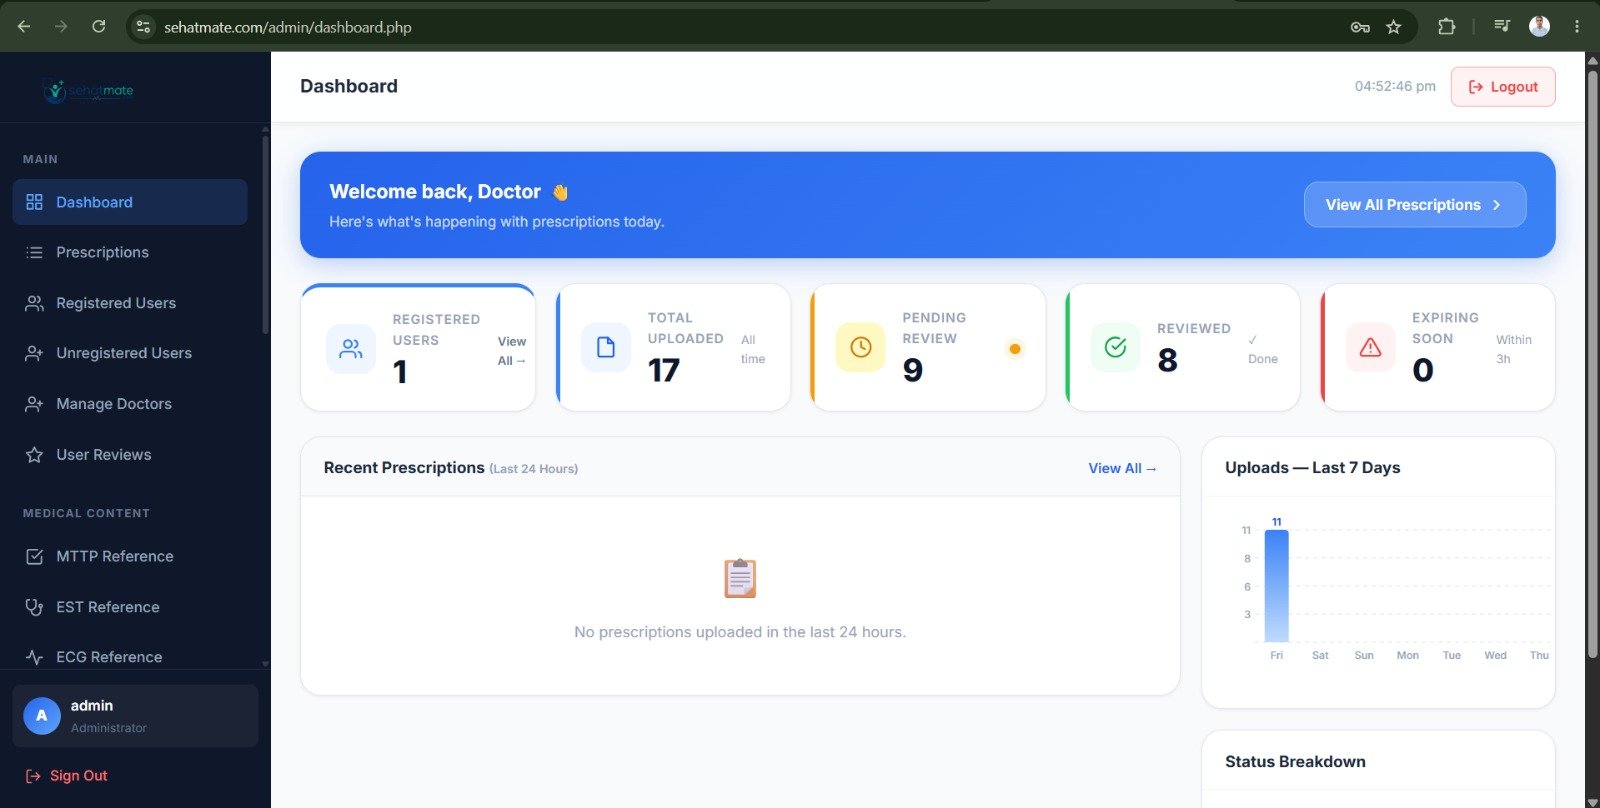1600x808 pixels.
Task: Open Dashboard in the sidebar menu
Action: click(130, 202)
